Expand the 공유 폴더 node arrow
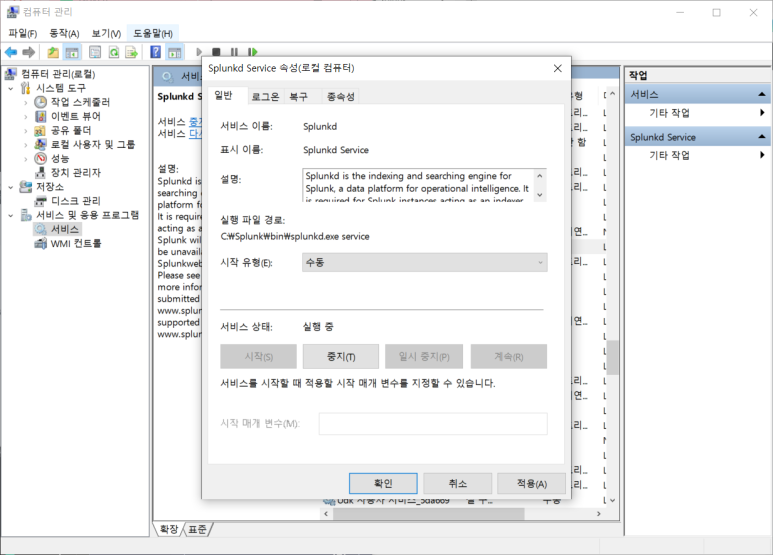This screenshot has width=773, height=555. (x=26, y=131)
